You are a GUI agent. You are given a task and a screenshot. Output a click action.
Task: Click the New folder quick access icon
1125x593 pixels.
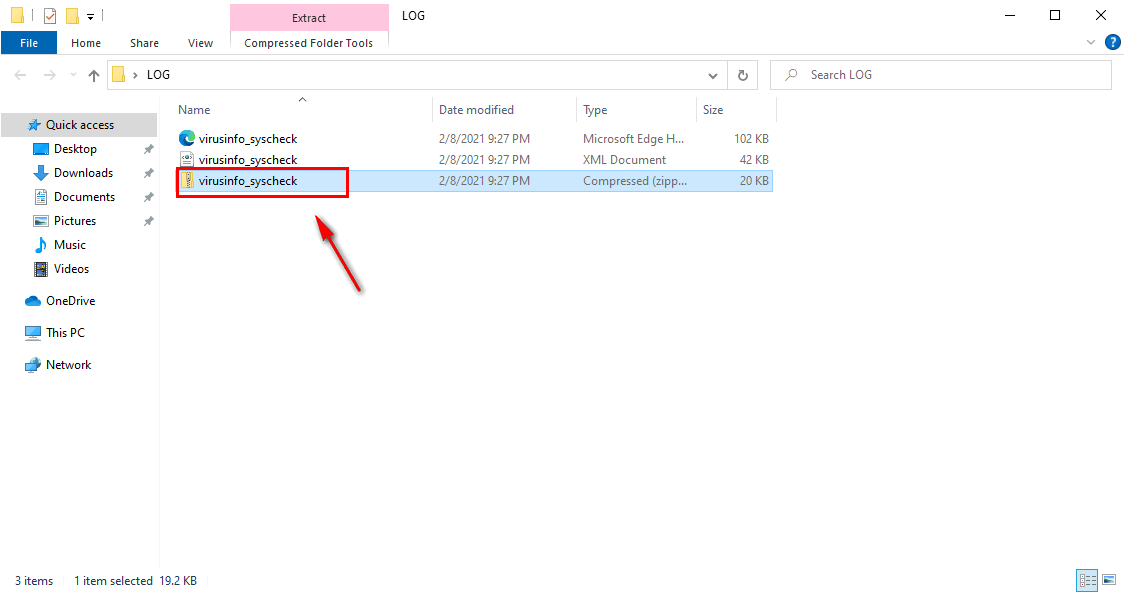click(x=72, y=15)
